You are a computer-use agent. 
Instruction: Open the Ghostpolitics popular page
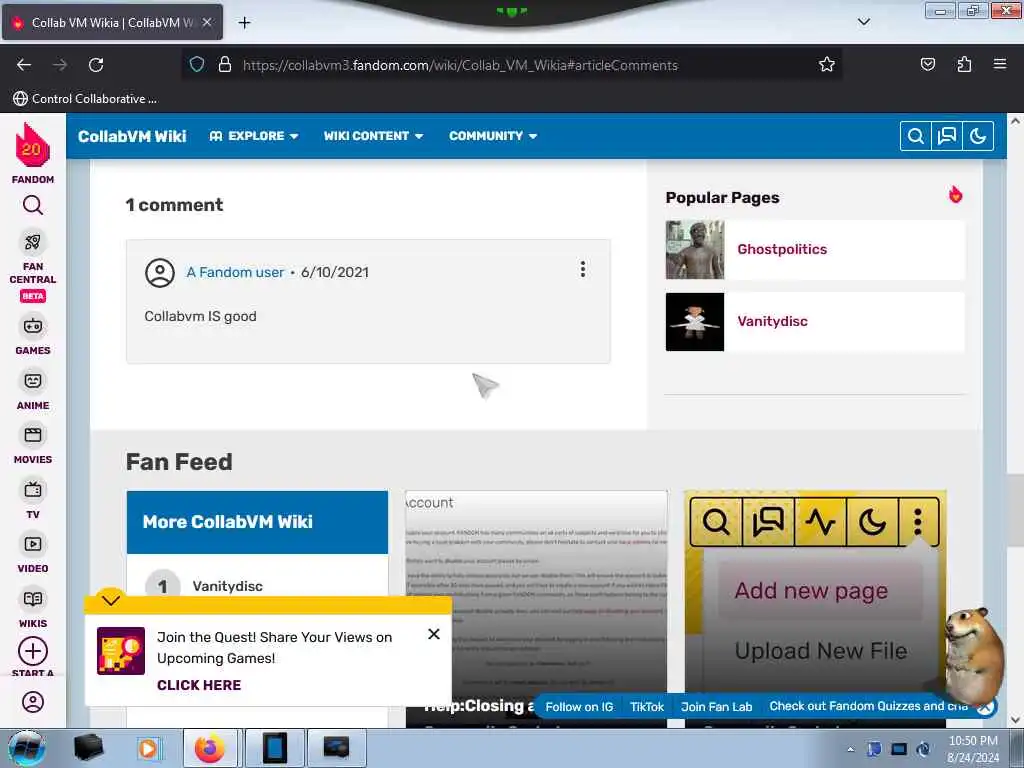782,249
